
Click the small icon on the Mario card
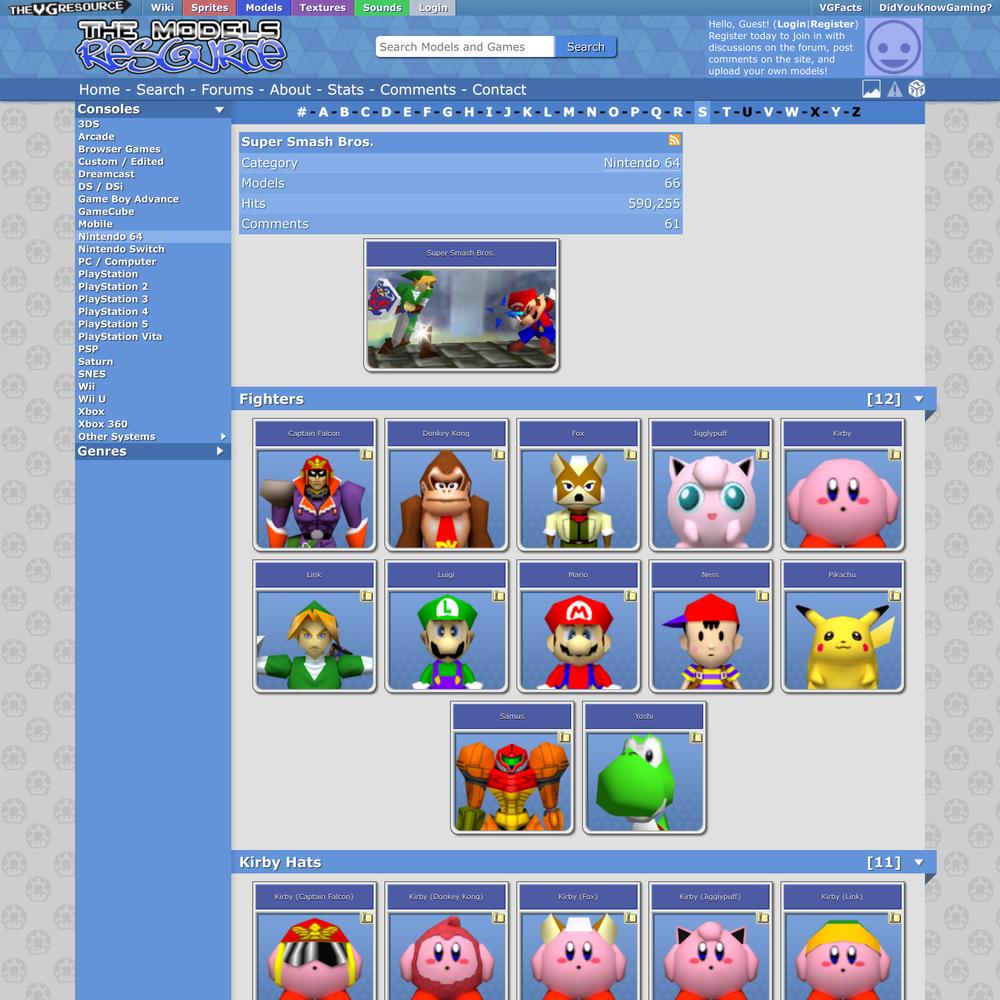(x=631, y=596)
